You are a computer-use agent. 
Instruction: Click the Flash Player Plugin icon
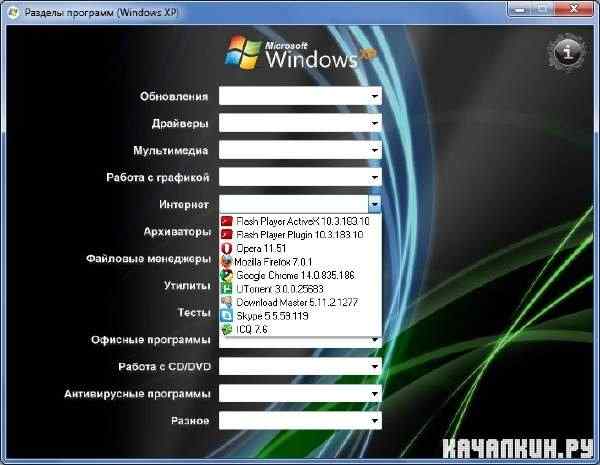(227, 234)
